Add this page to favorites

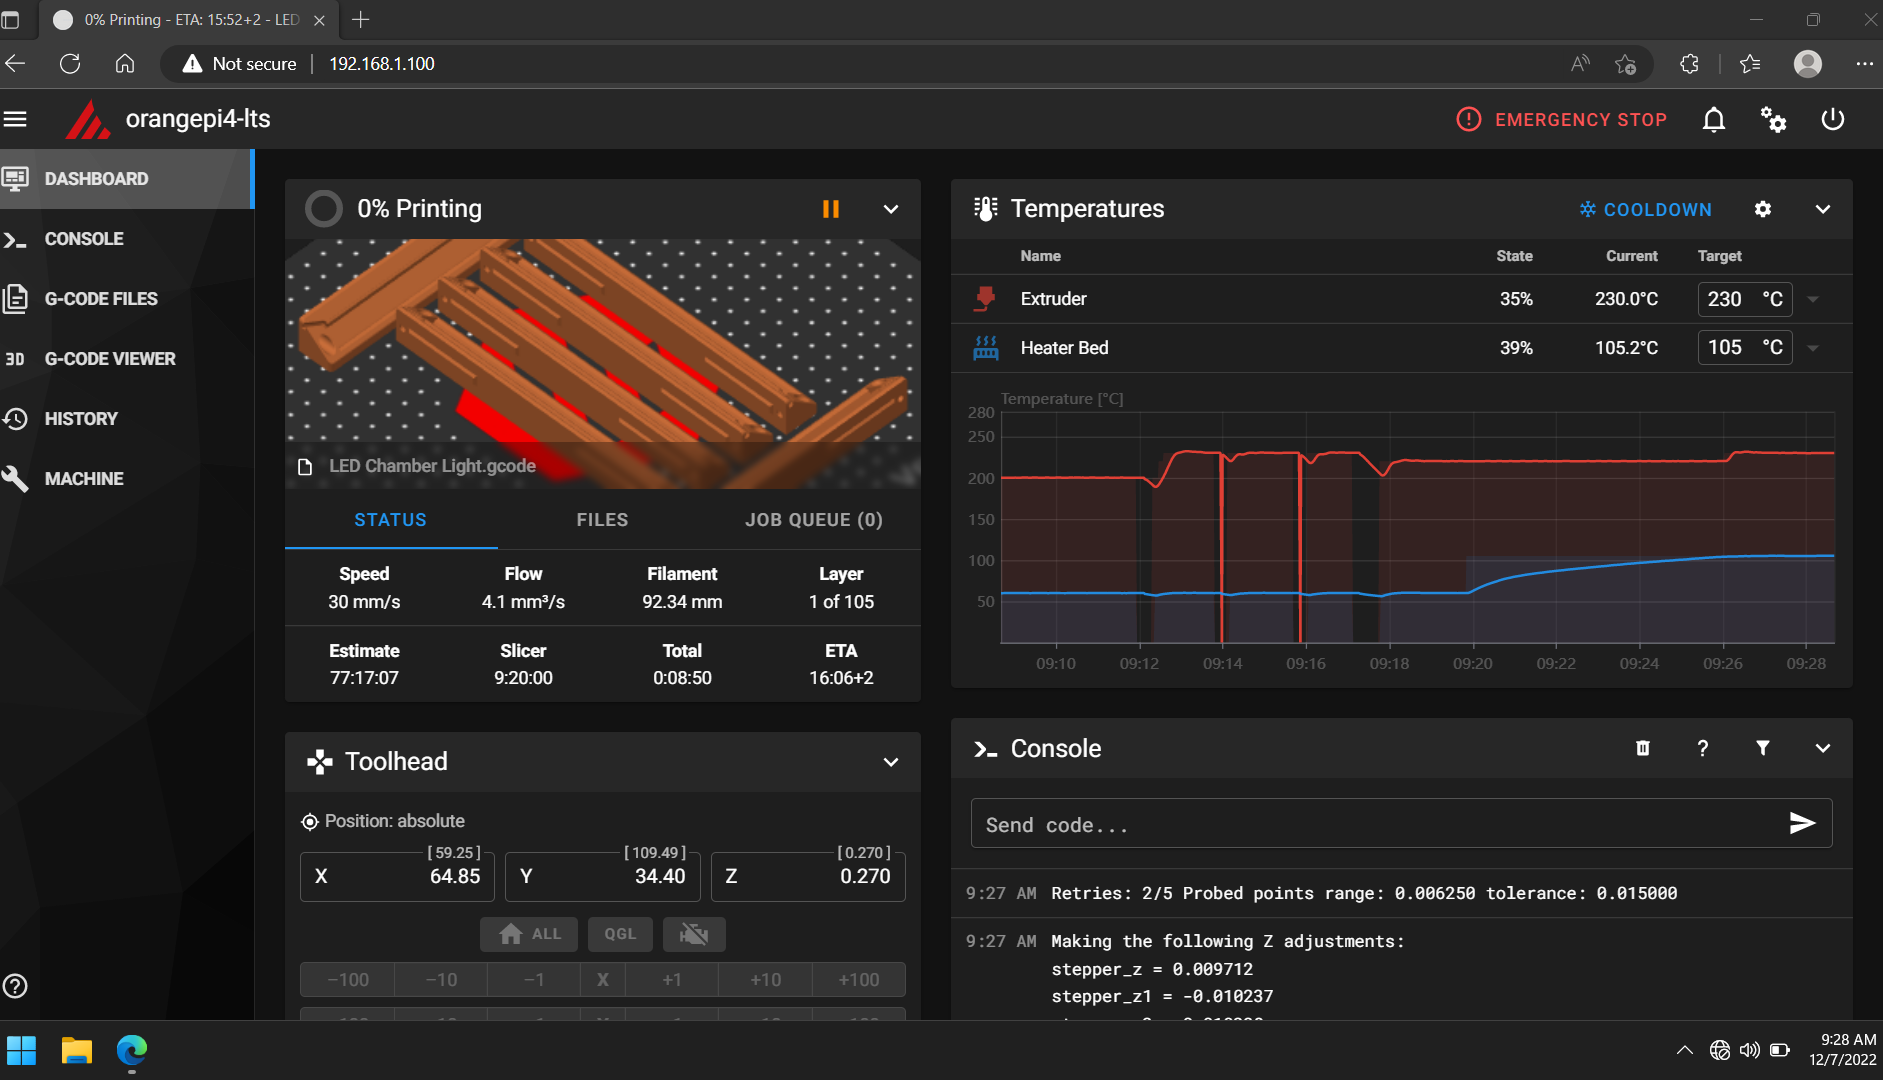click(x=1625, y=64)
